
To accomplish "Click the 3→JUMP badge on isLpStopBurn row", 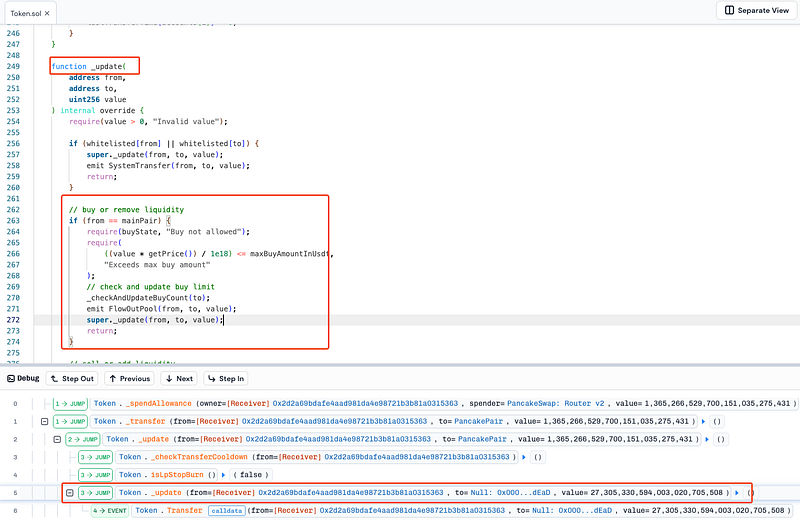I will [x=96, y=474].
